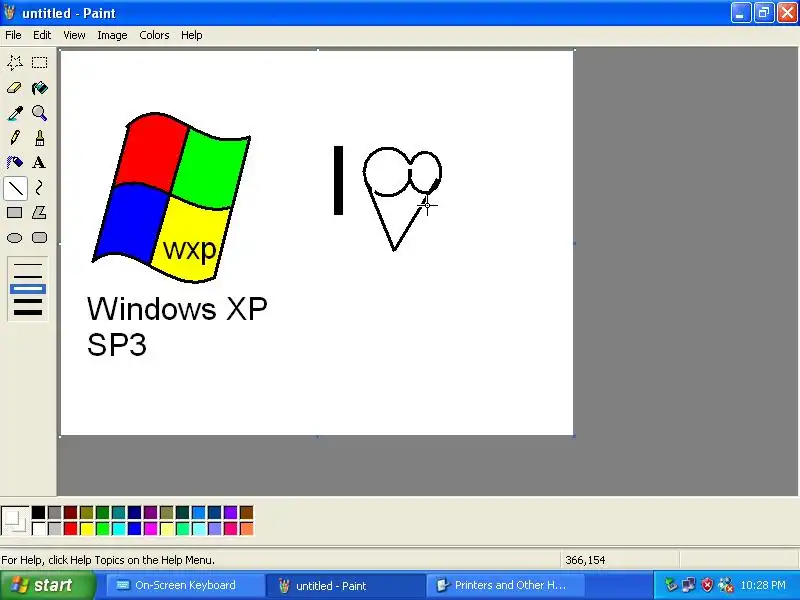Select the Rectangle shape tool
800x600 pixels.
[15, 213]
